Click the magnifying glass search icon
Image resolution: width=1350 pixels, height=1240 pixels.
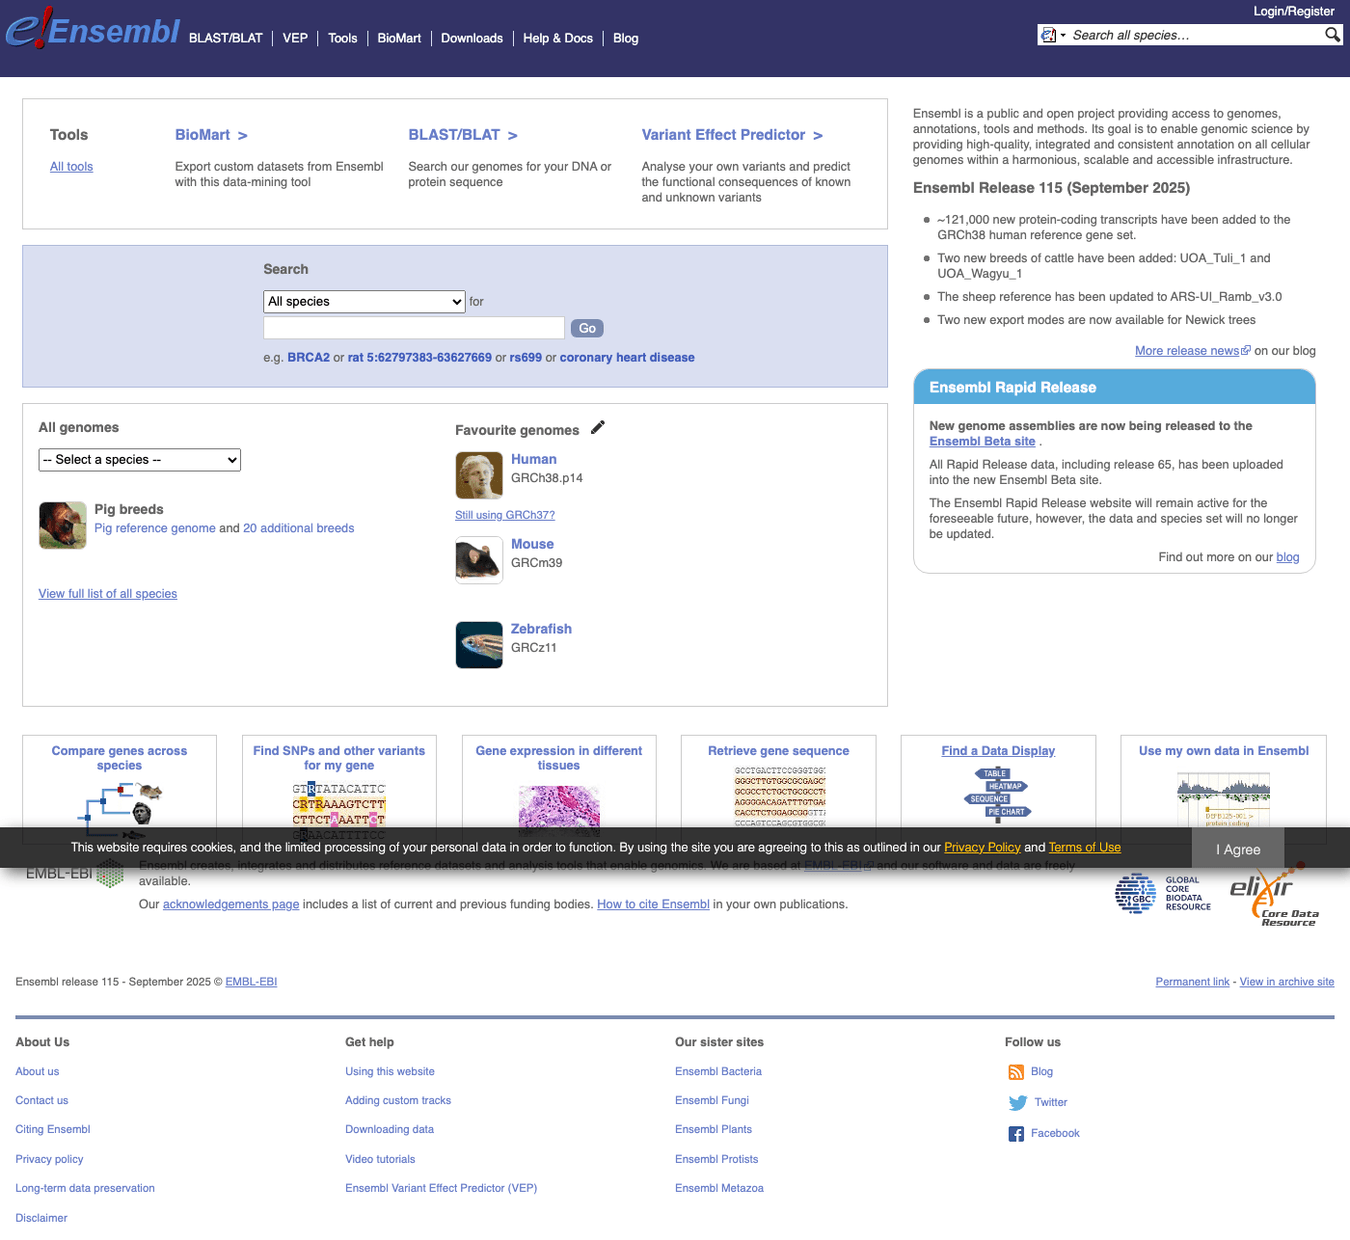(1332, 34)
